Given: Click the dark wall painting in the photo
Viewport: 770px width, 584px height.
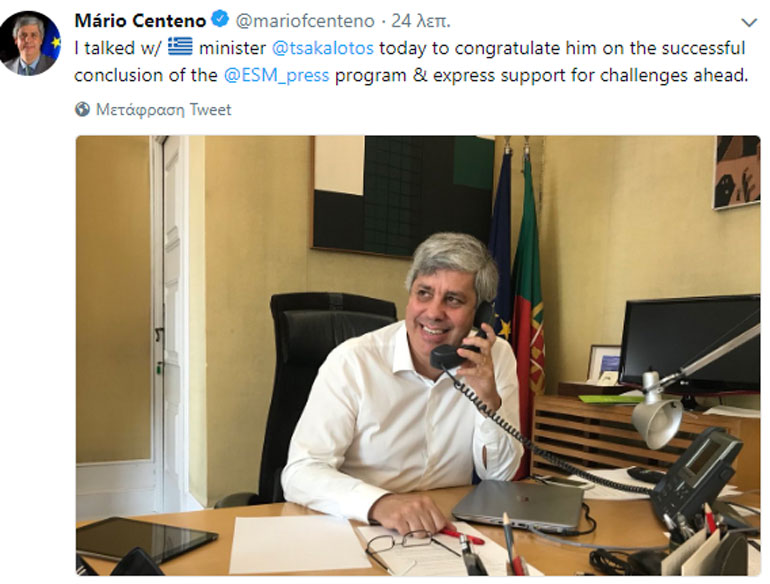Looking at the screenshot, I should pos(404,195).
